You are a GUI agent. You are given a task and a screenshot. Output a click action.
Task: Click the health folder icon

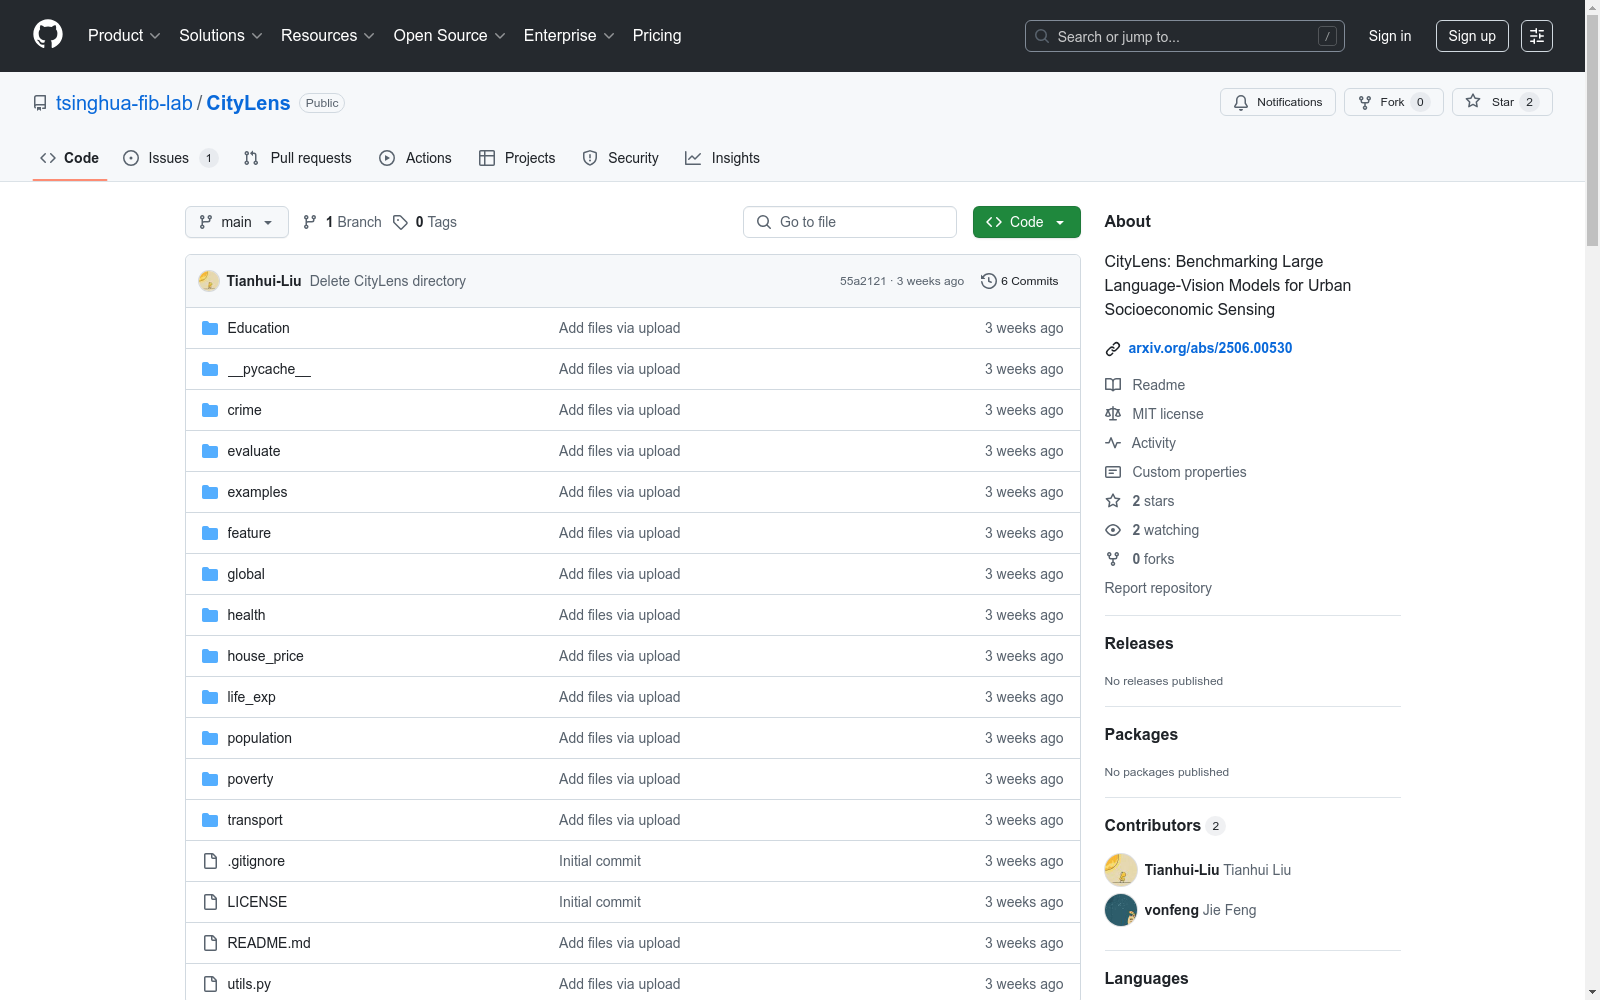210,615
